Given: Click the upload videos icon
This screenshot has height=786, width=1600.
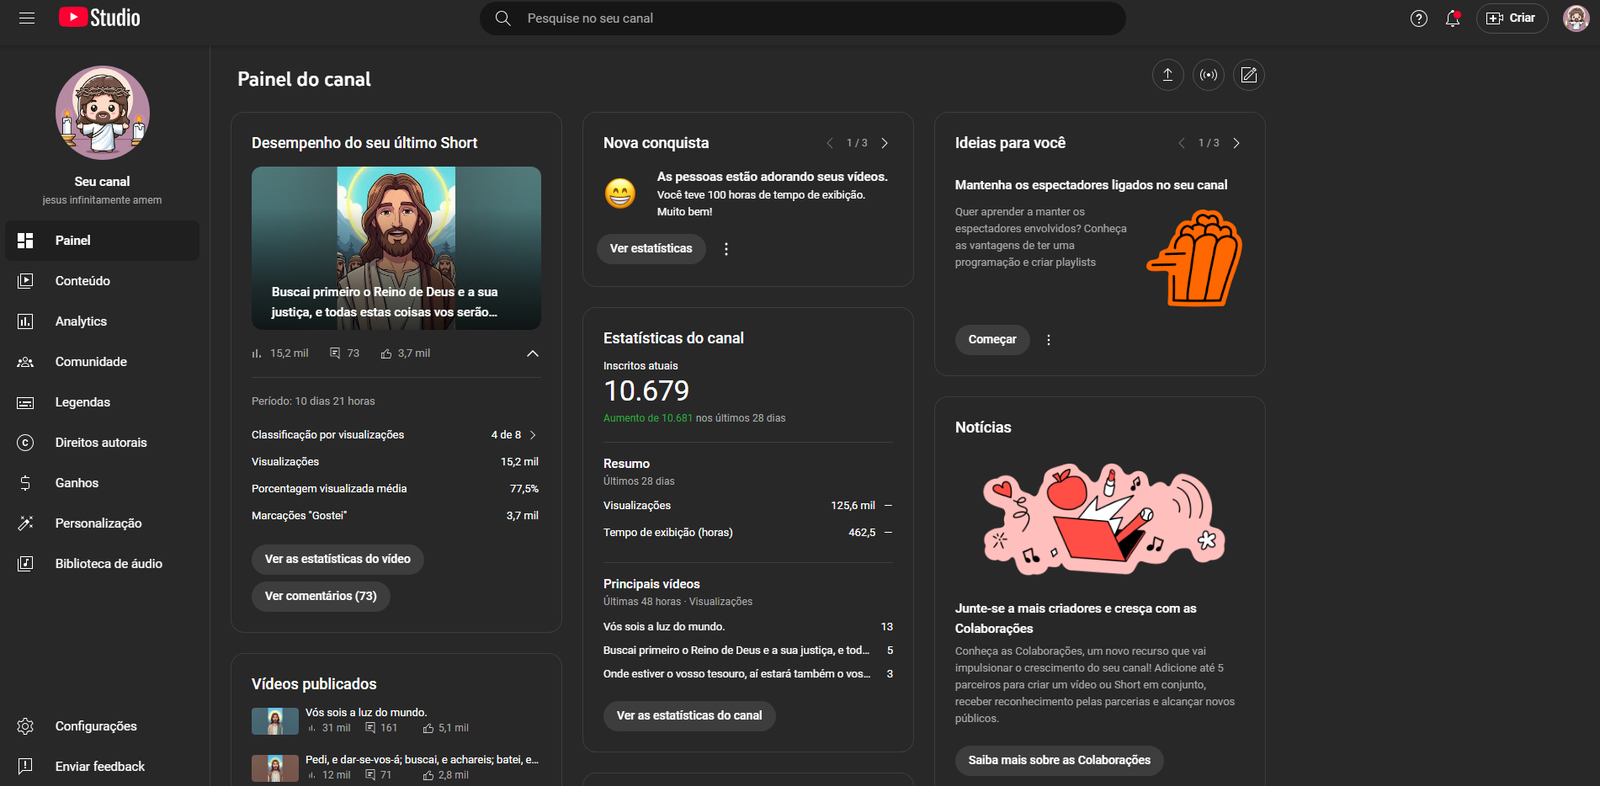Looking at the screenshot, I should [1167, 75].
